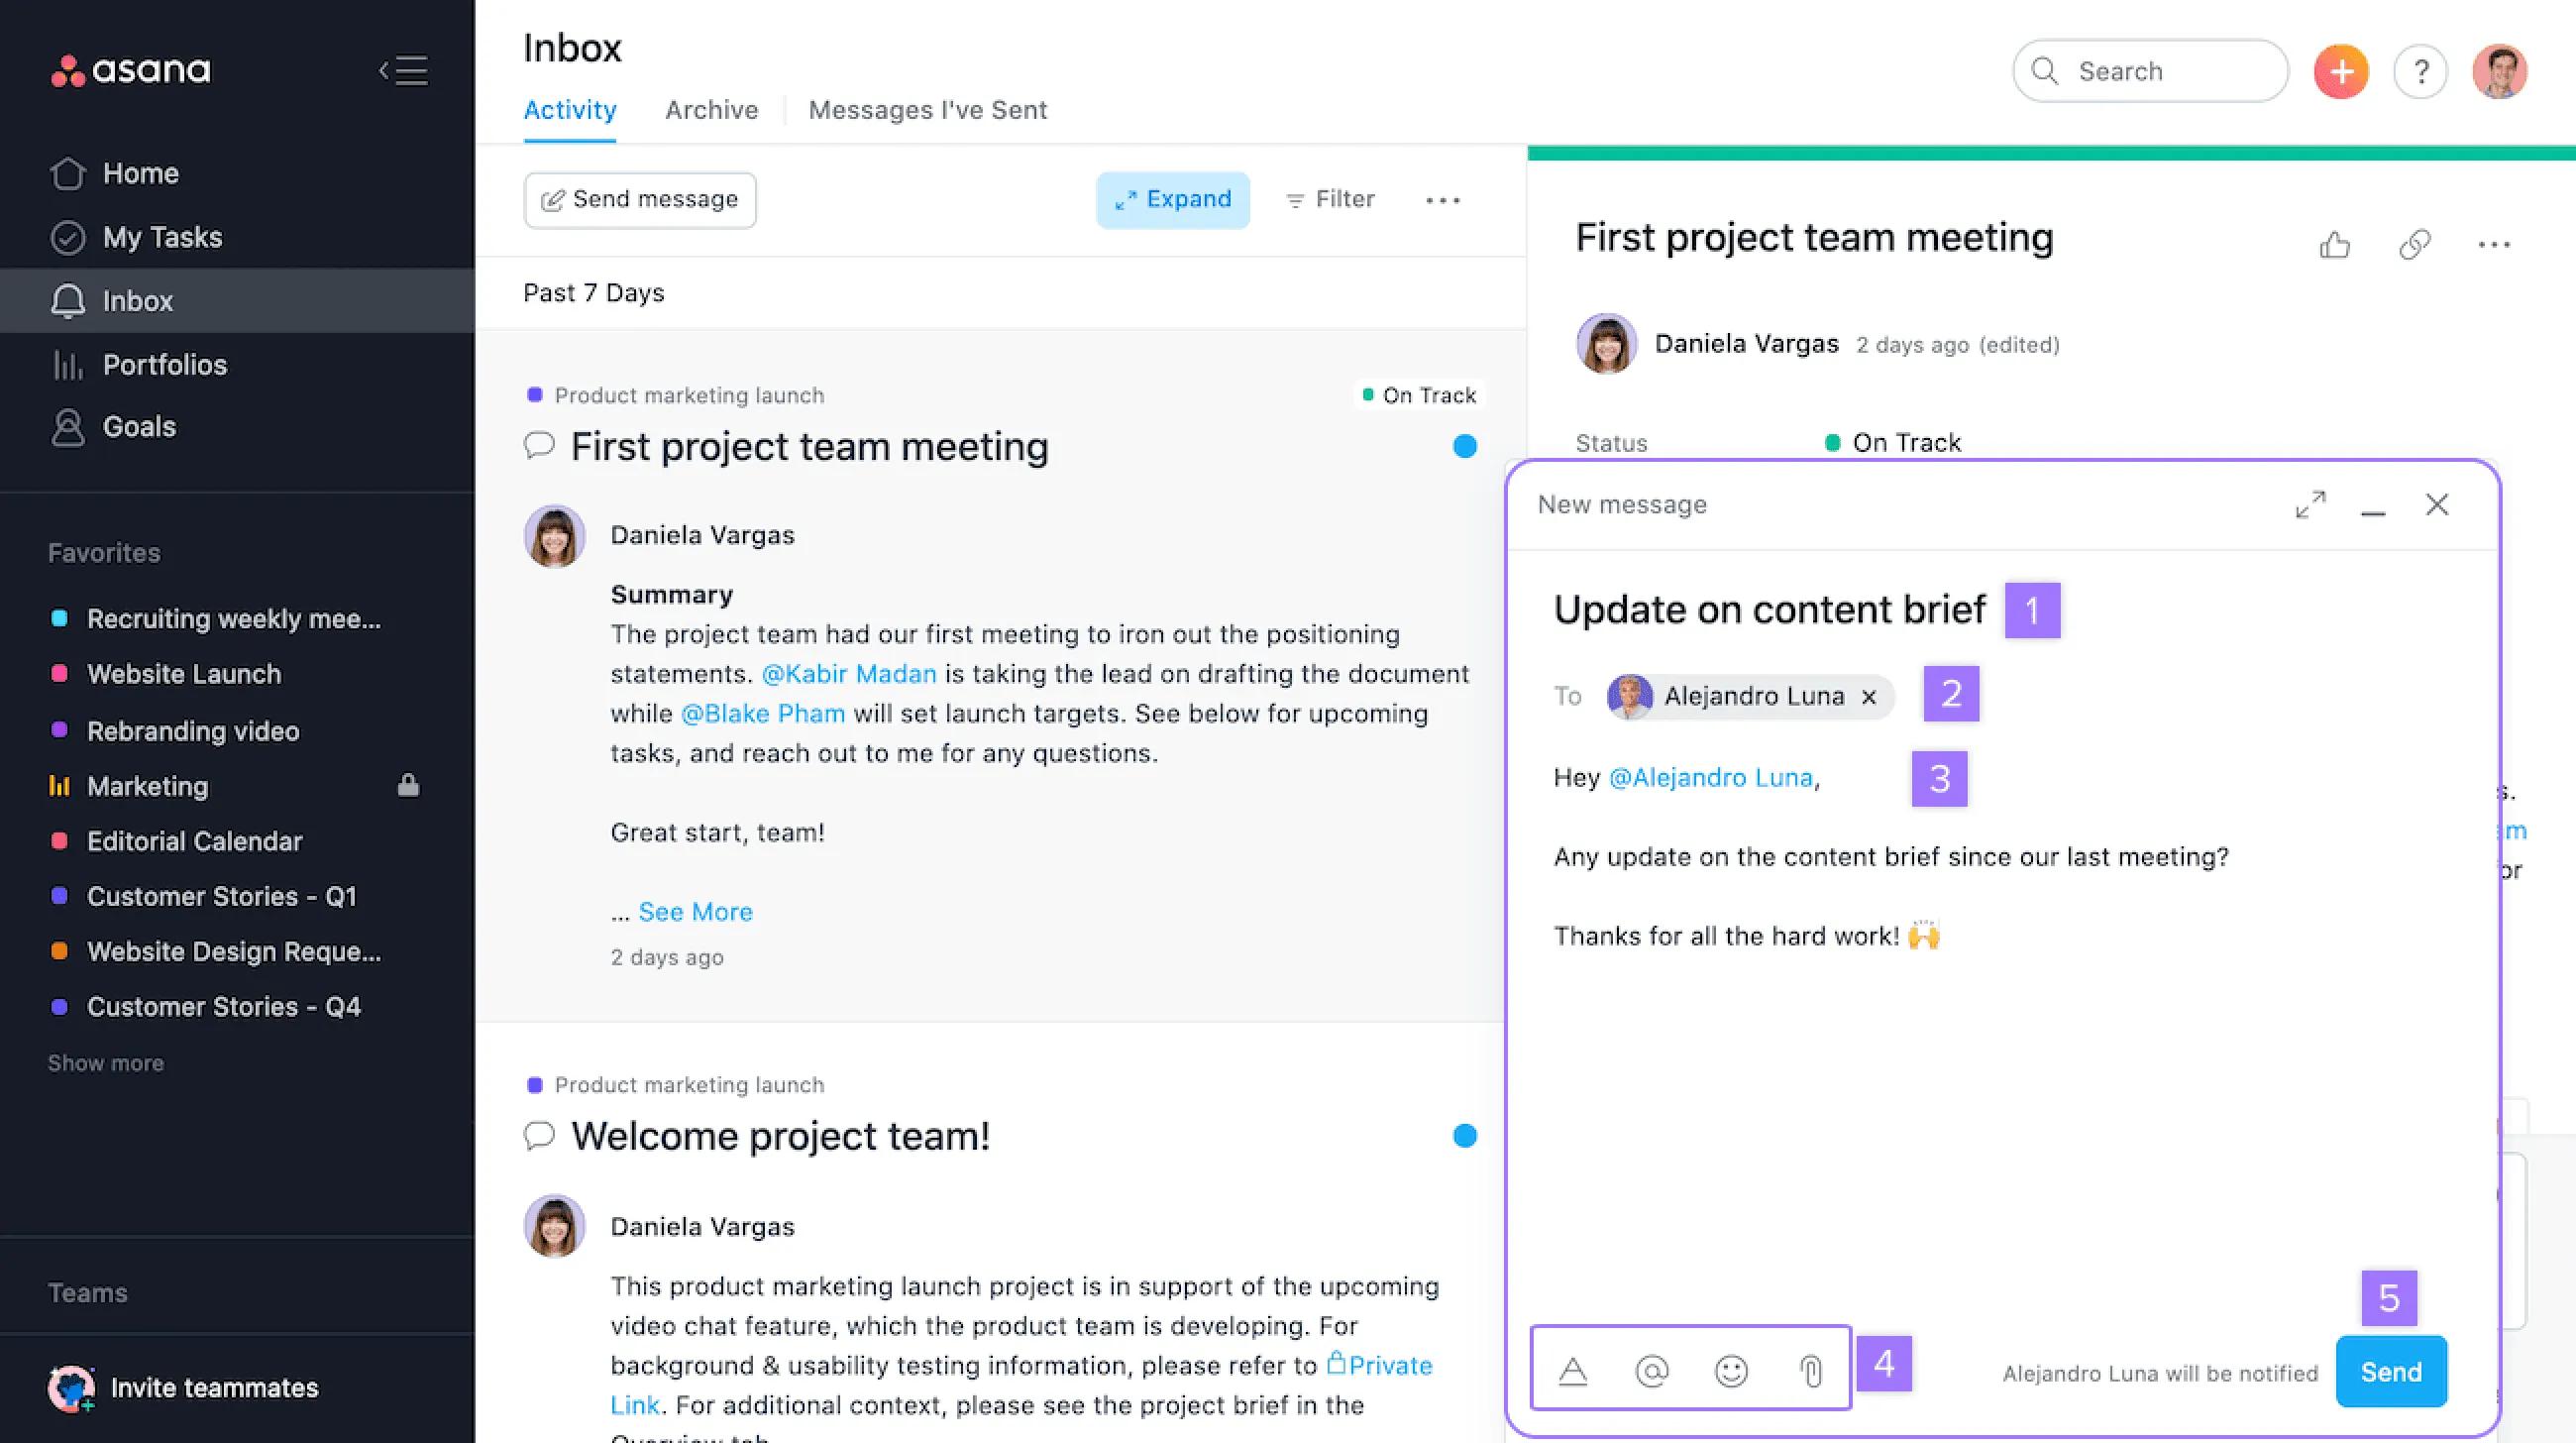Screen dimensions: 2576x1443
Task: Click the paperclip attachment icon
Action: click(1811, 1371)
